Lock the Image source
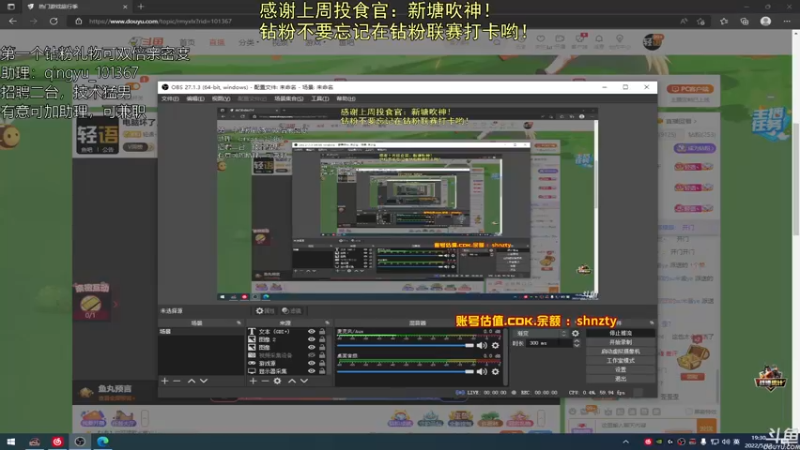The image size is (800, 450). (322, 347)
